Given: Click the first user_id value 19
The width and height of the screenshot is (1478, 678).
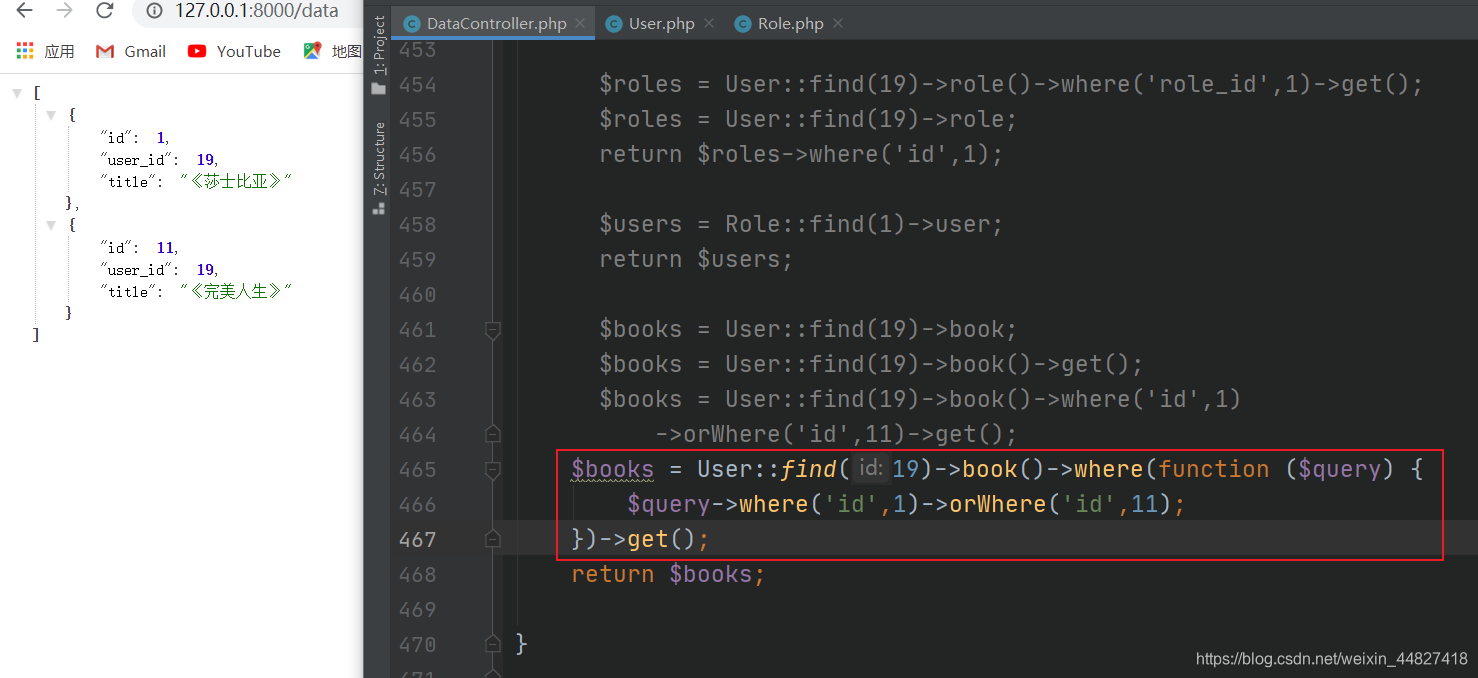Looking at the screenshot, I should (205, 159).
